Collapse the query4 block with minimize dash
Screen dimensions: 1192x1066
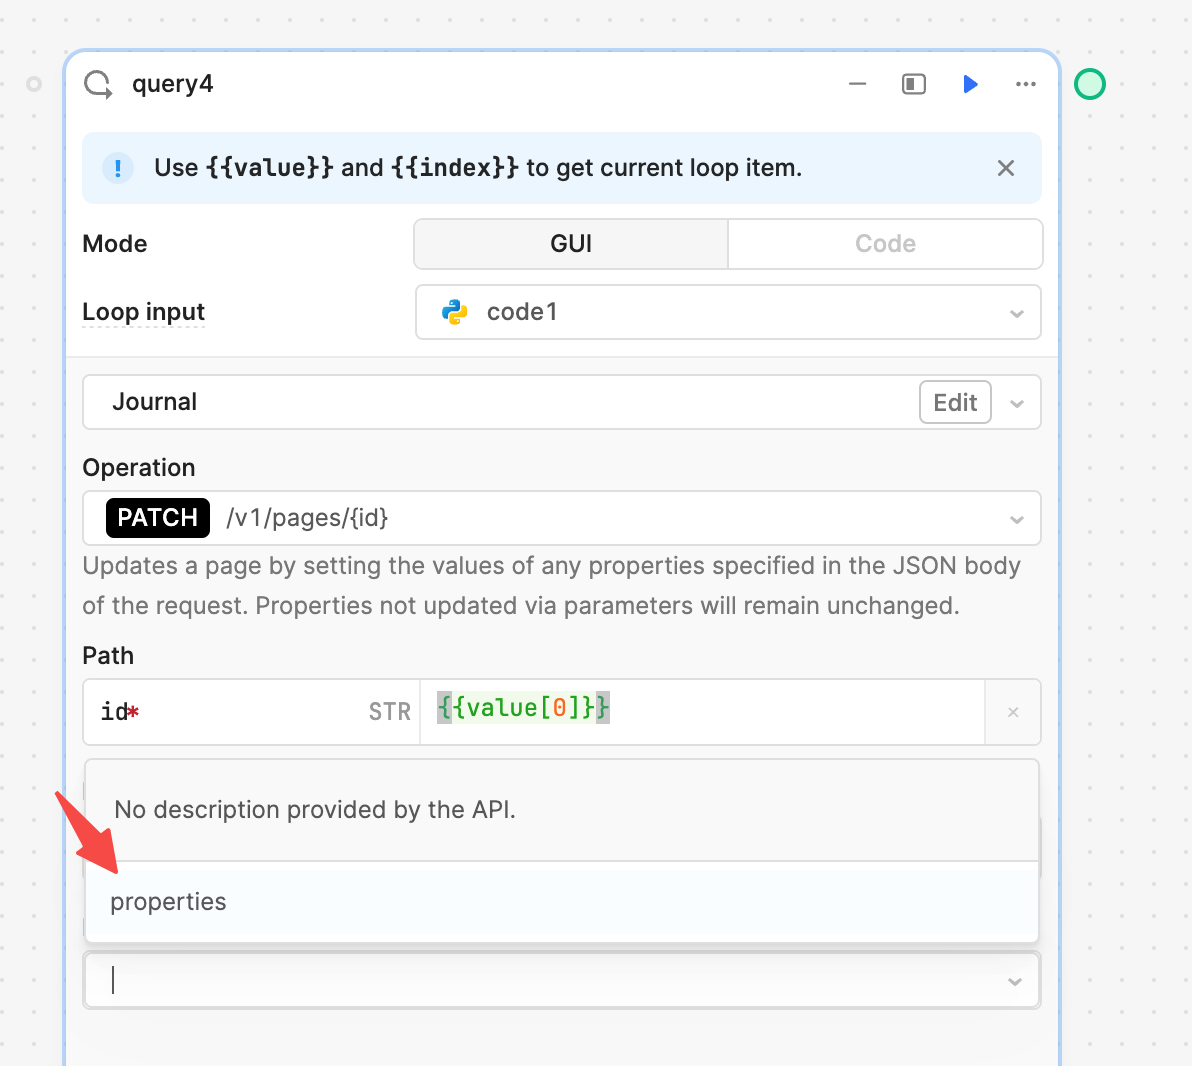point(857,84)
